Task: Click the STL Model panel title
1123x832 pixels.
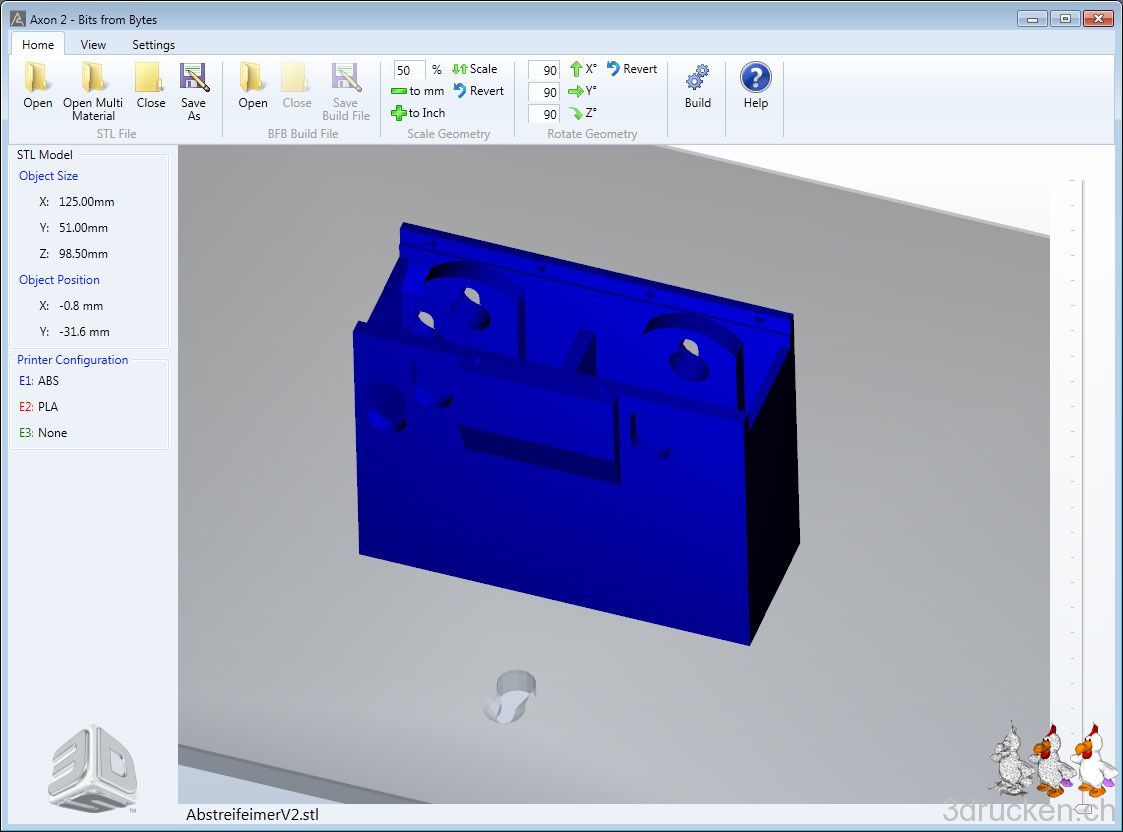Action: click(44, 155)
